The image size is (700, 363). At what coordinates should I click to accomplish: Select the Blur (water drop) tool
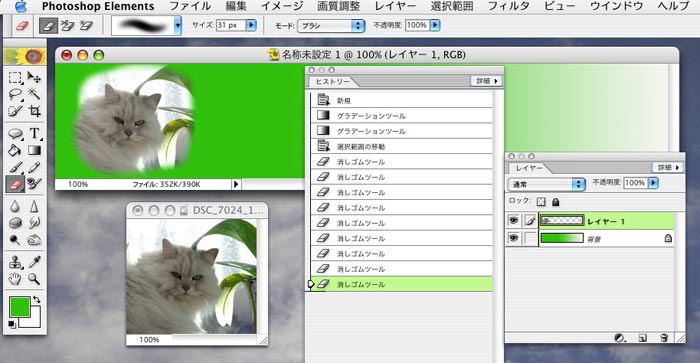tap(15, 206)
